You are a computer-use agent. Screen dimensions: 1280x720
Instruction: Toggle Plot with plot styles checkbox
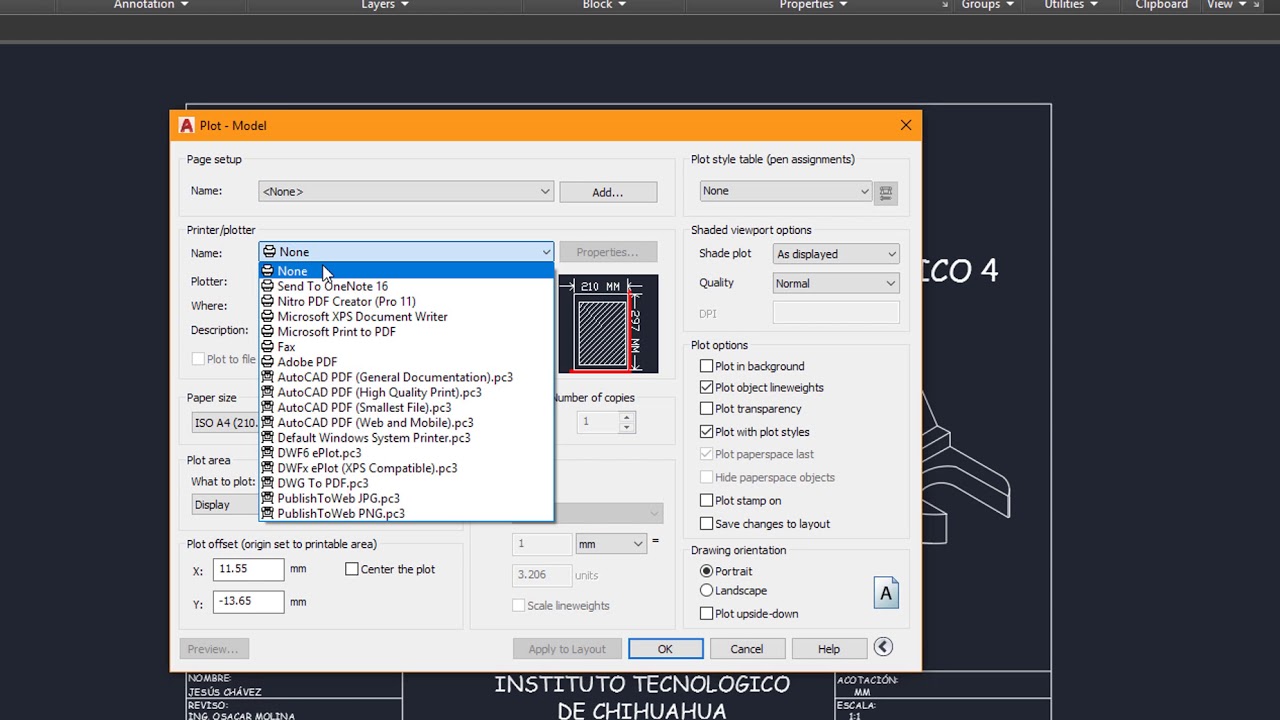pos(707,431)
